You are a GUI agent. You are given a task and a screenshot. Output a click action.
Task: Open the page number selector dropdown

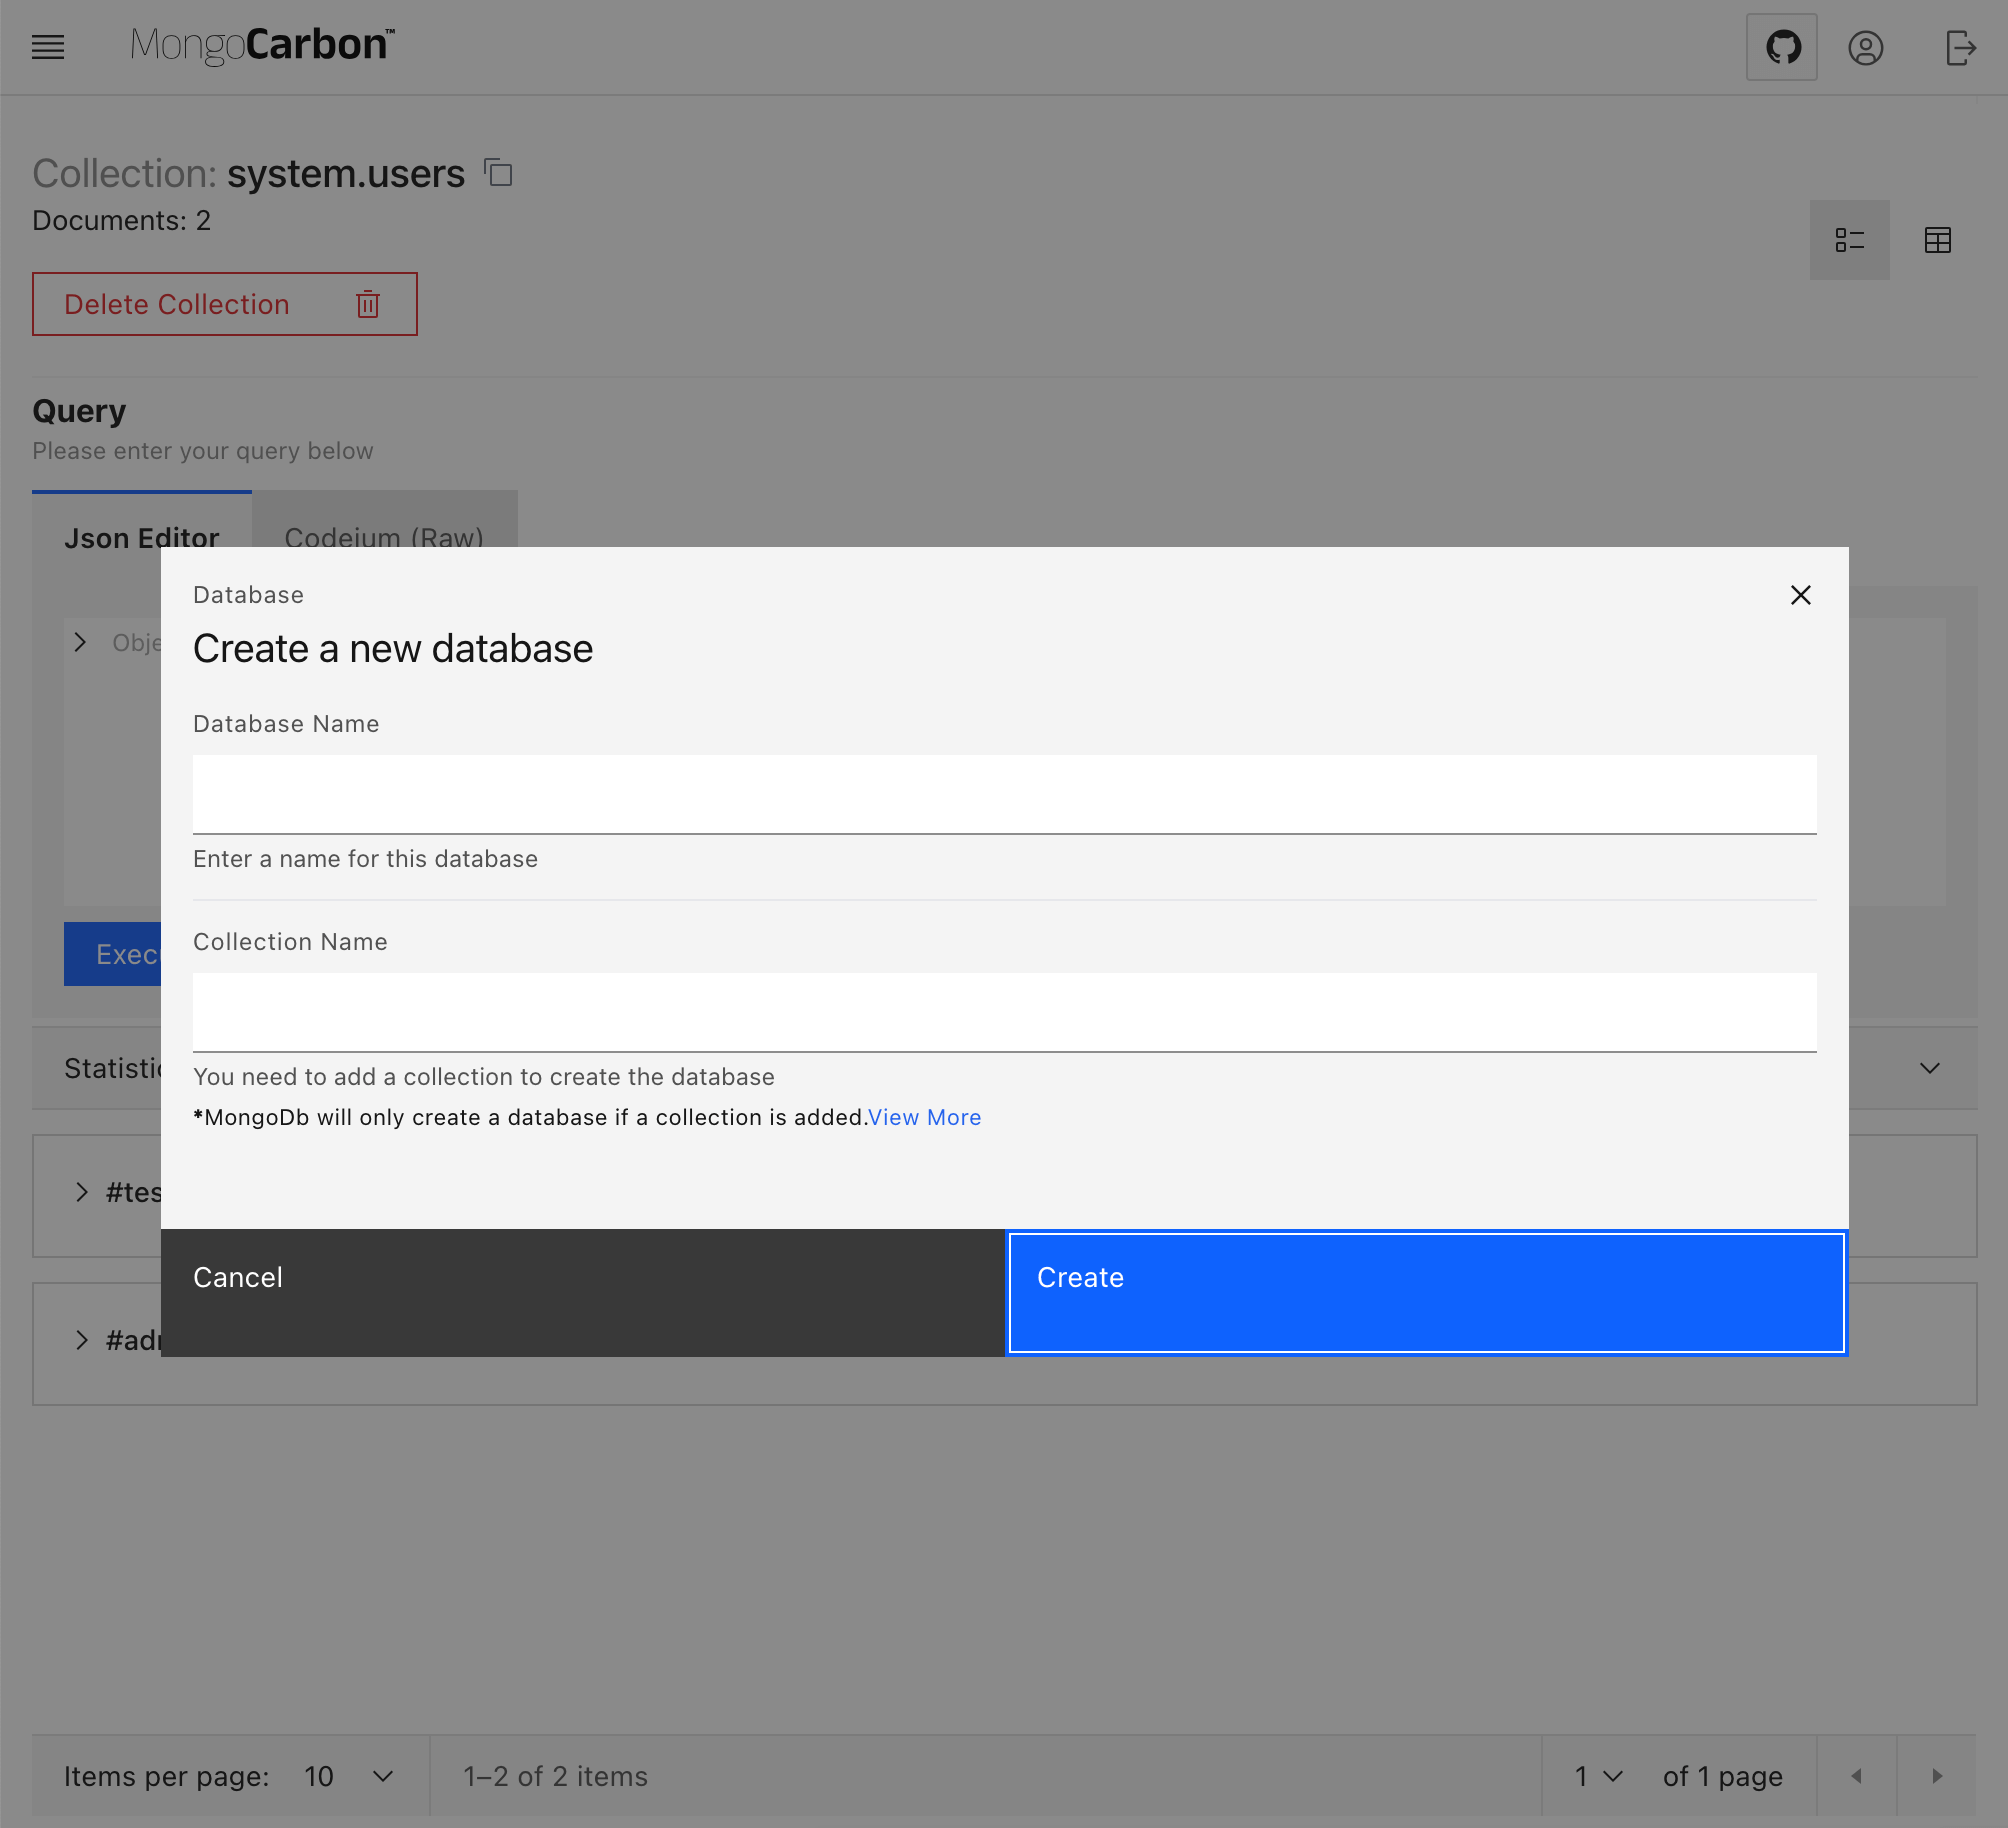(x=1594, y=1776)
